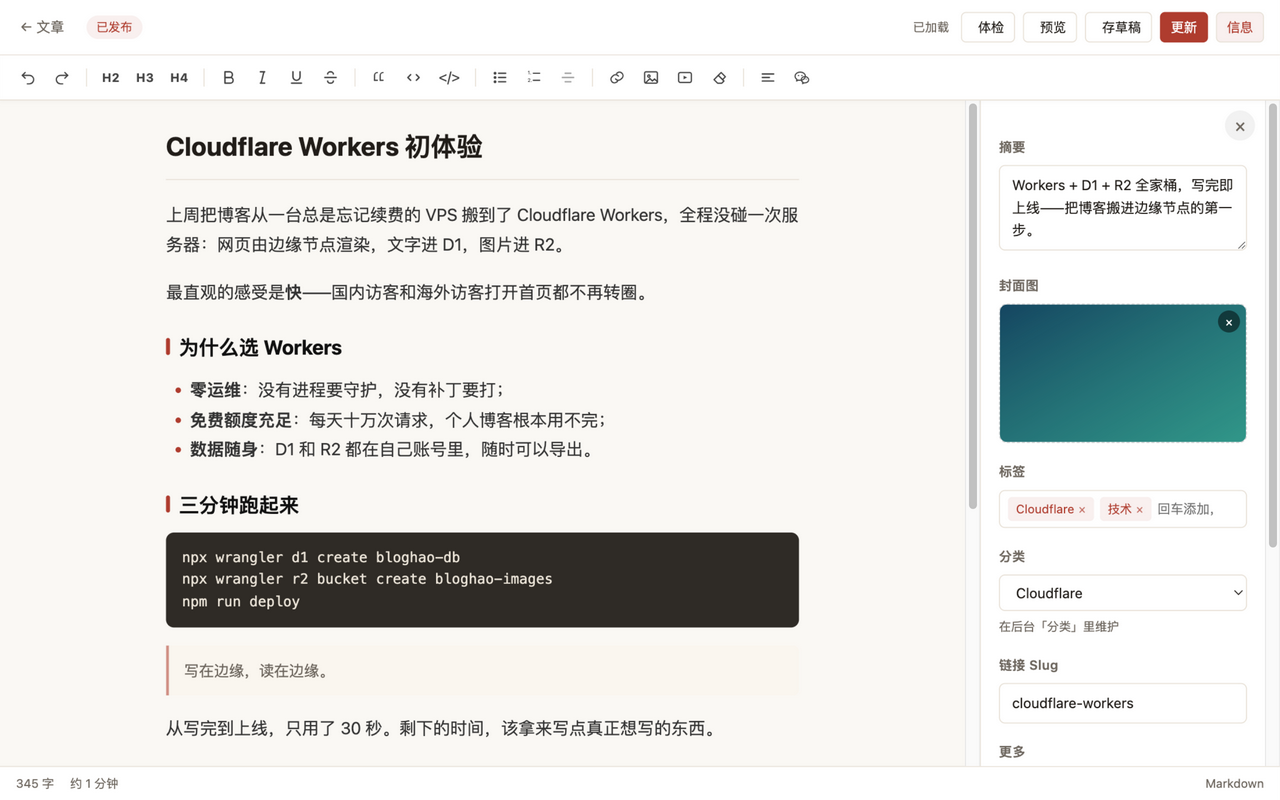This screenshot has width=1280, height=800.
Task: Insert an image
Action: pos(651,78)
